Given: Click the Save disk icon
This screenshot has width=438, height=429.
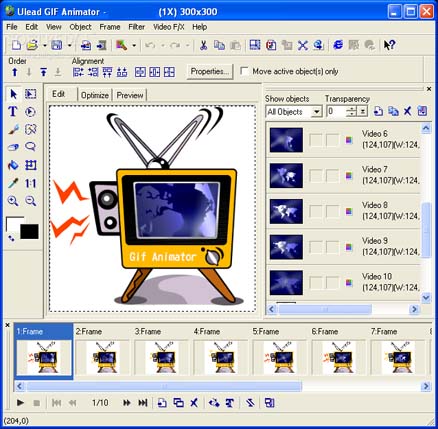Looking at the screenshot, I should coord(57,45).
